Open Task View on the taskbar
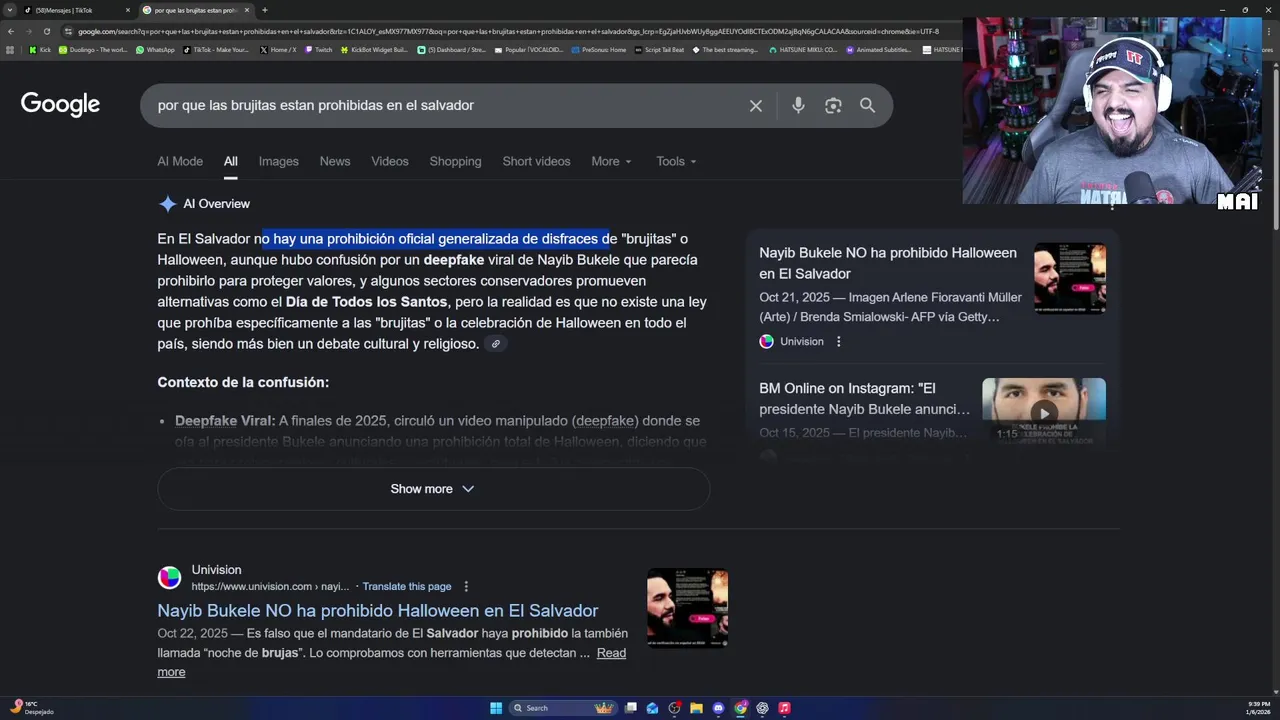 [630, 708]
